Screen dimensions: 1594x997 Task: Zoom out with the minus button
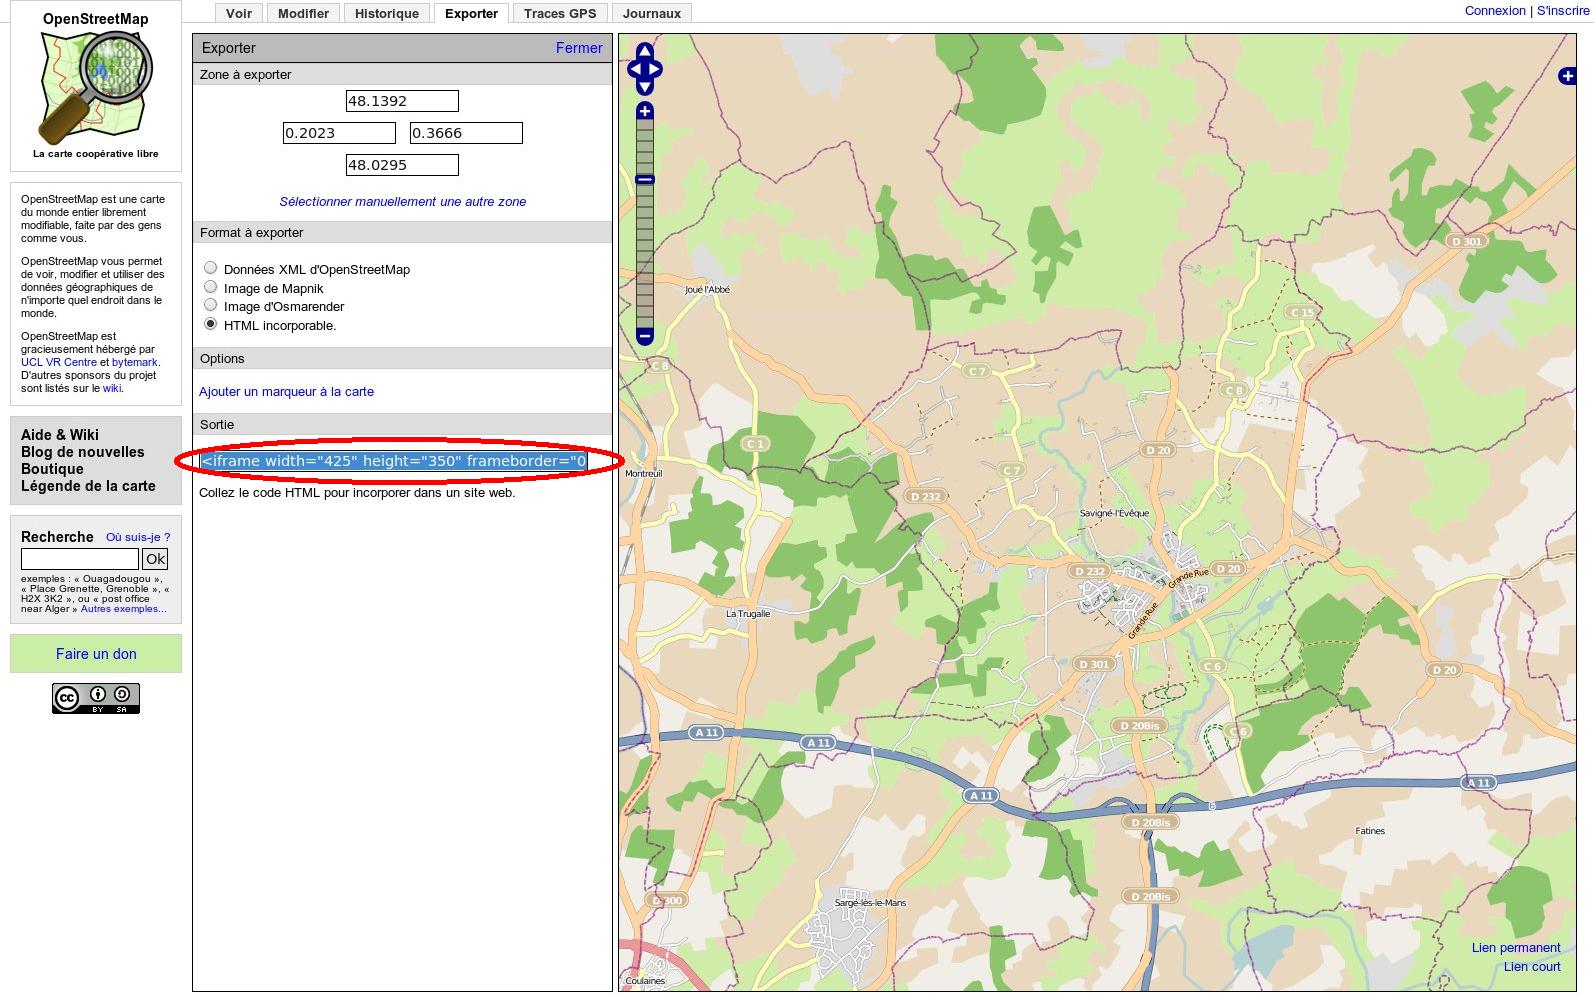click(645, 336)
